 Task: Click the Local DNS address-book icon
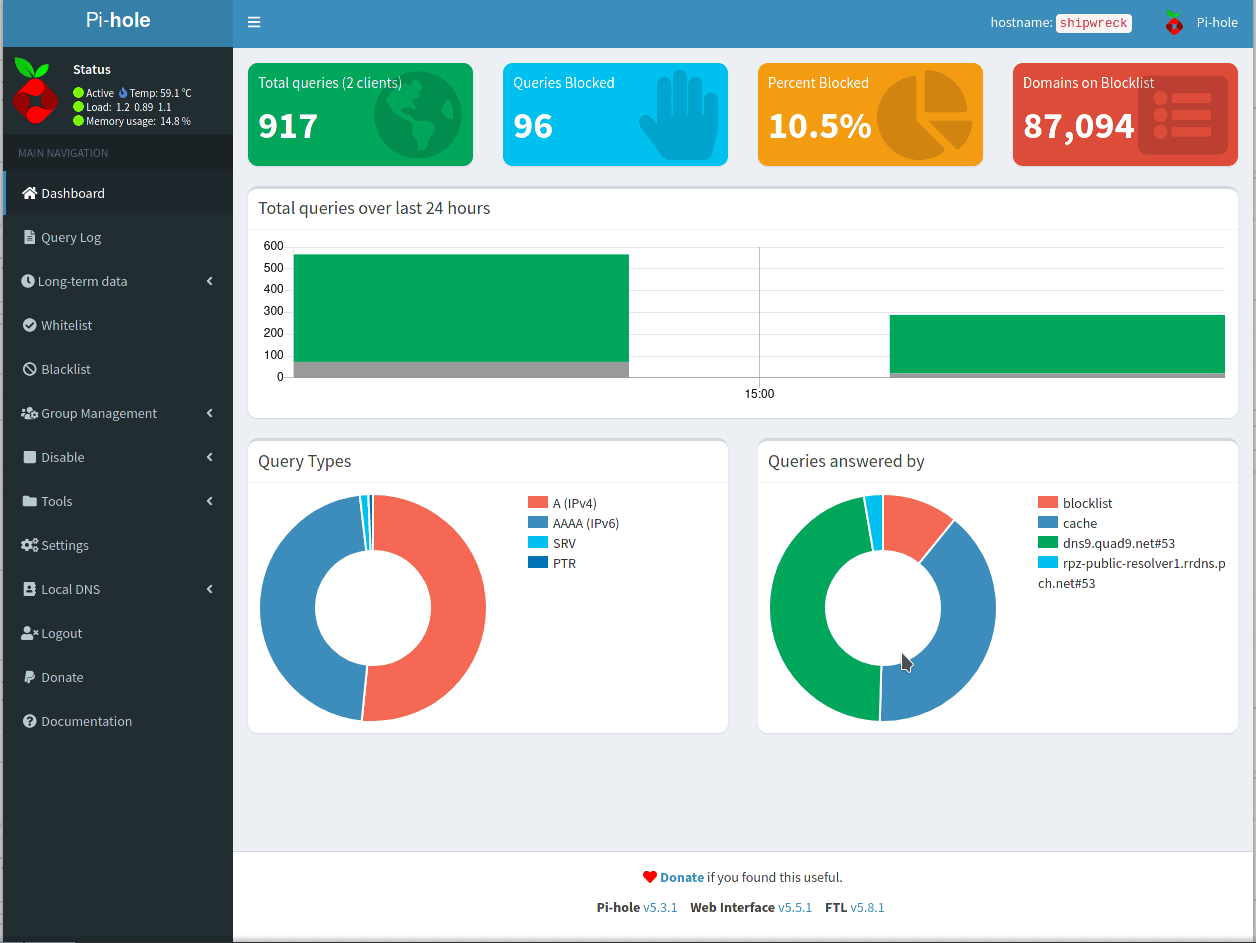coord(29,589)
